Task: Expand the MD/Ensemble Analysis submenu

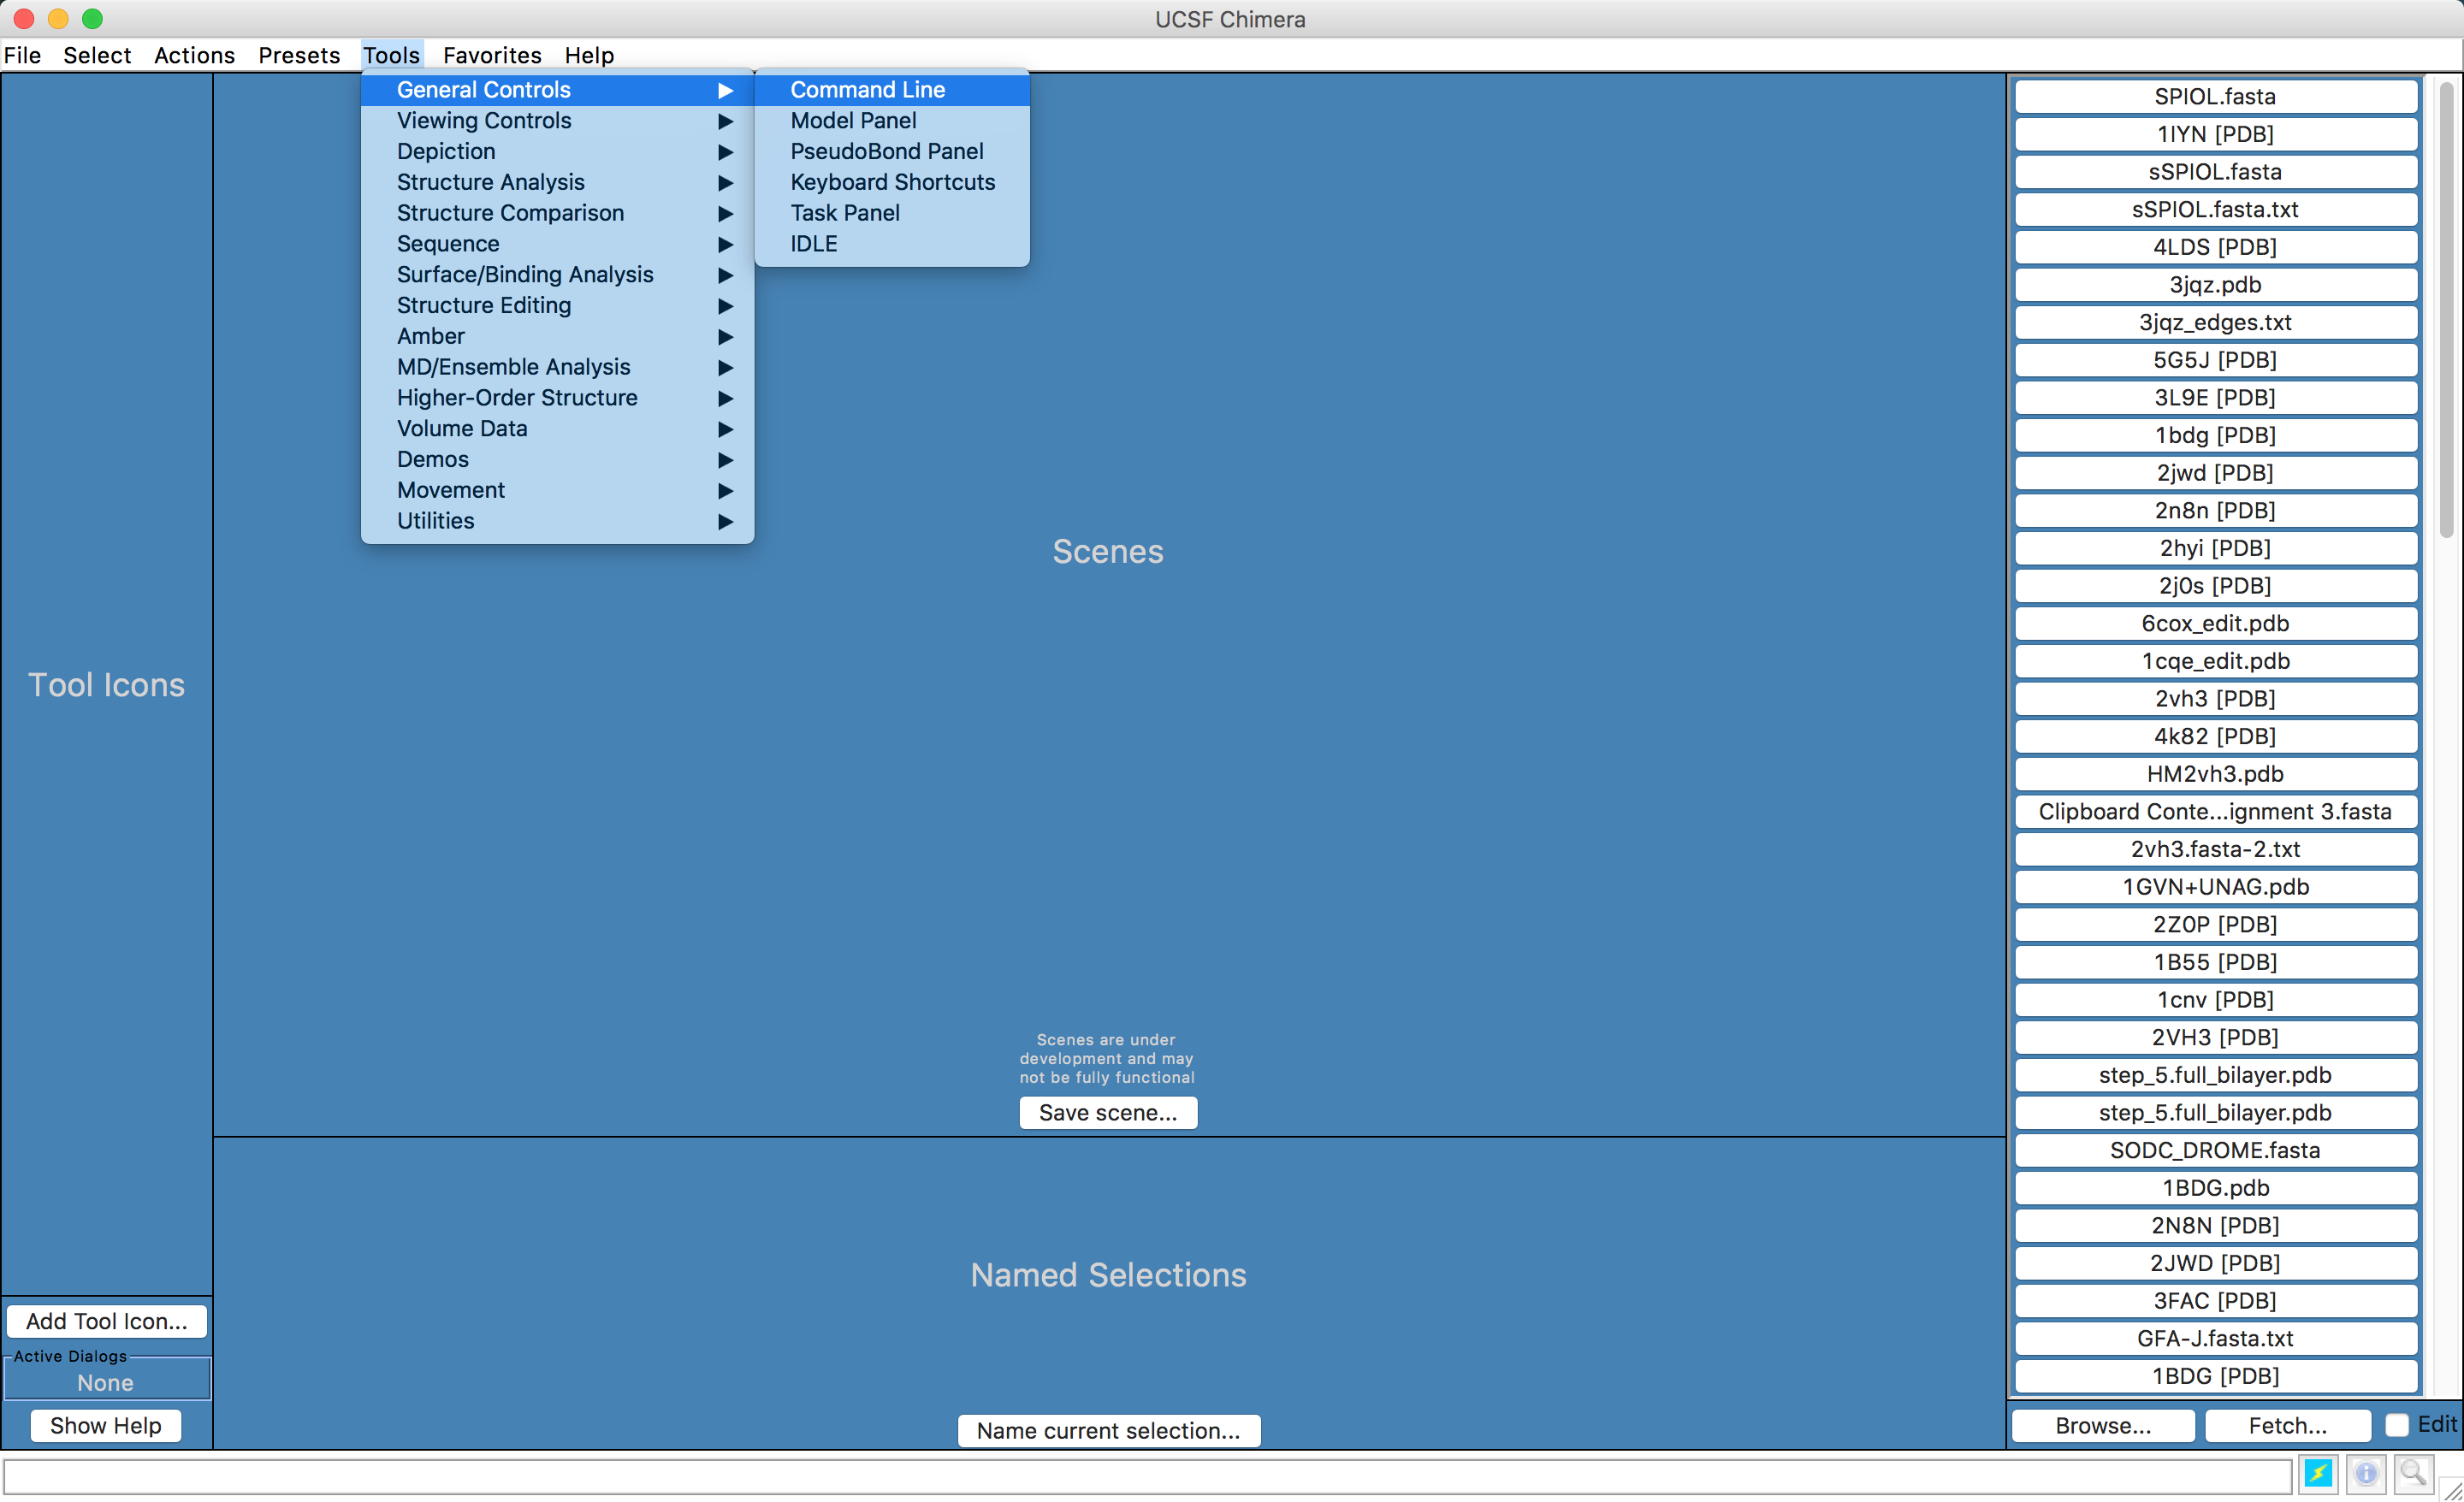Action: pos(557,367)
